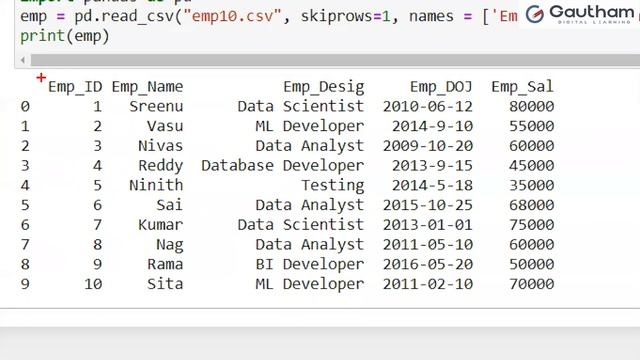
Task: Click the salary value 68000
Action: 531,204
